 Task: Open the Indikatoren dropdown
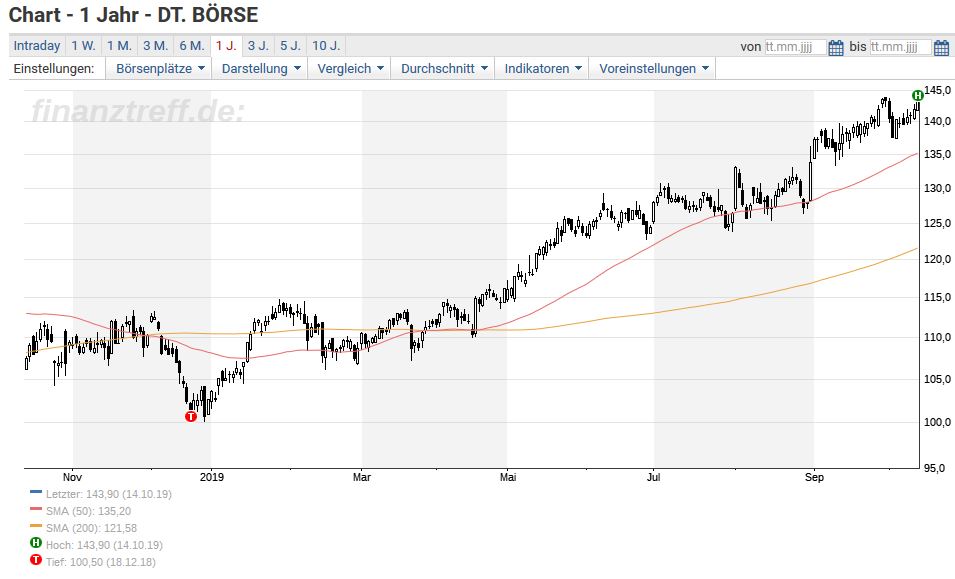543,69
